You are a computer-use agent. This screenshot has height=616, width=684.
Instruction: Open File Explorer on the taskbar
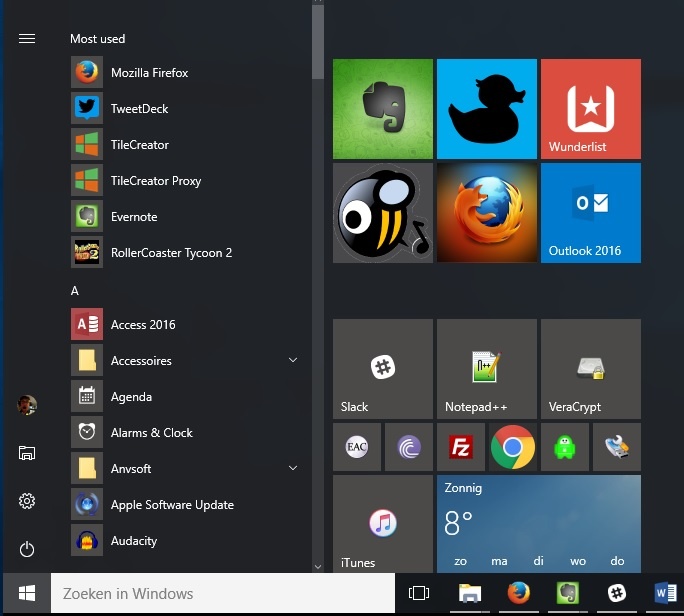coord(470,593)
